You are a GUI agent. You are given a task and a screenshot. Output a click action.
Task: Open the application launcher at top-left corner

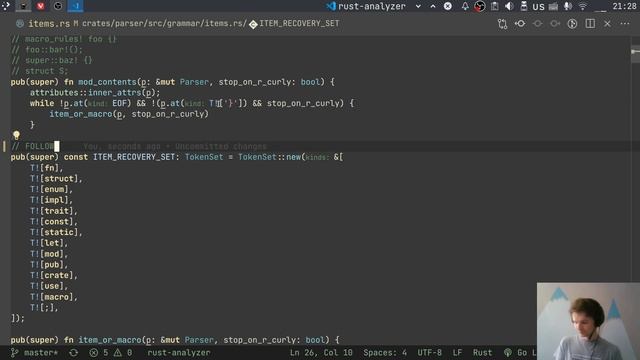coord(6,6)
